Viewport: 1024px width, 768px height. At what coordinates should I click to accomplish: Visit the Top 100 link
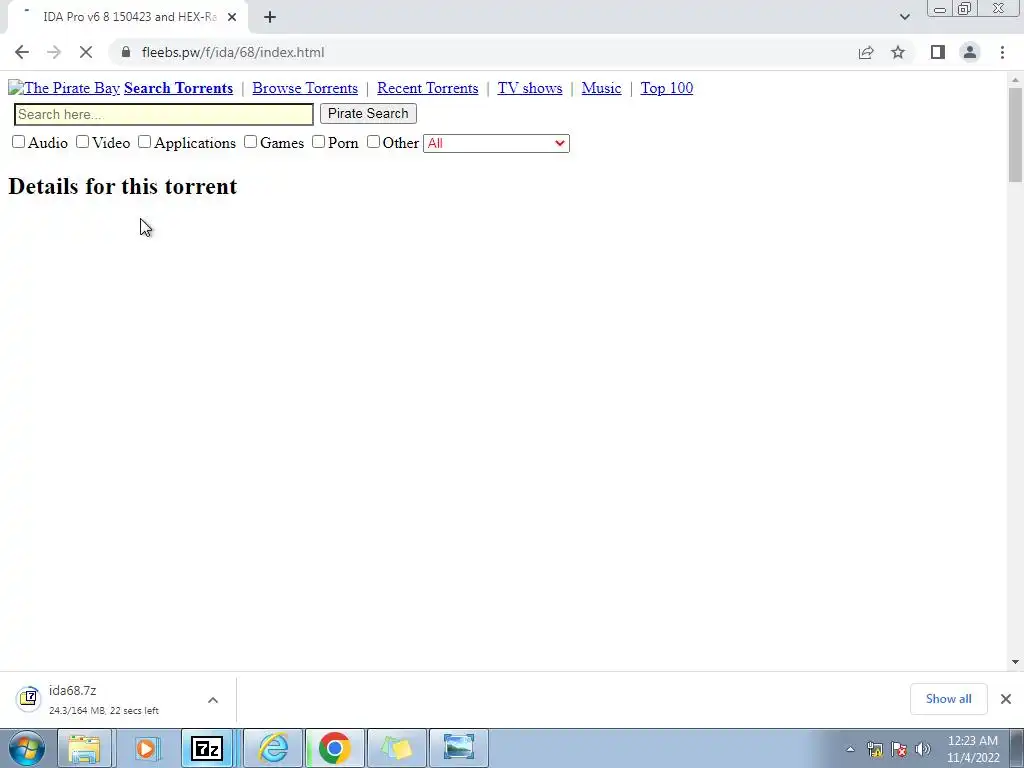(667, 88)
